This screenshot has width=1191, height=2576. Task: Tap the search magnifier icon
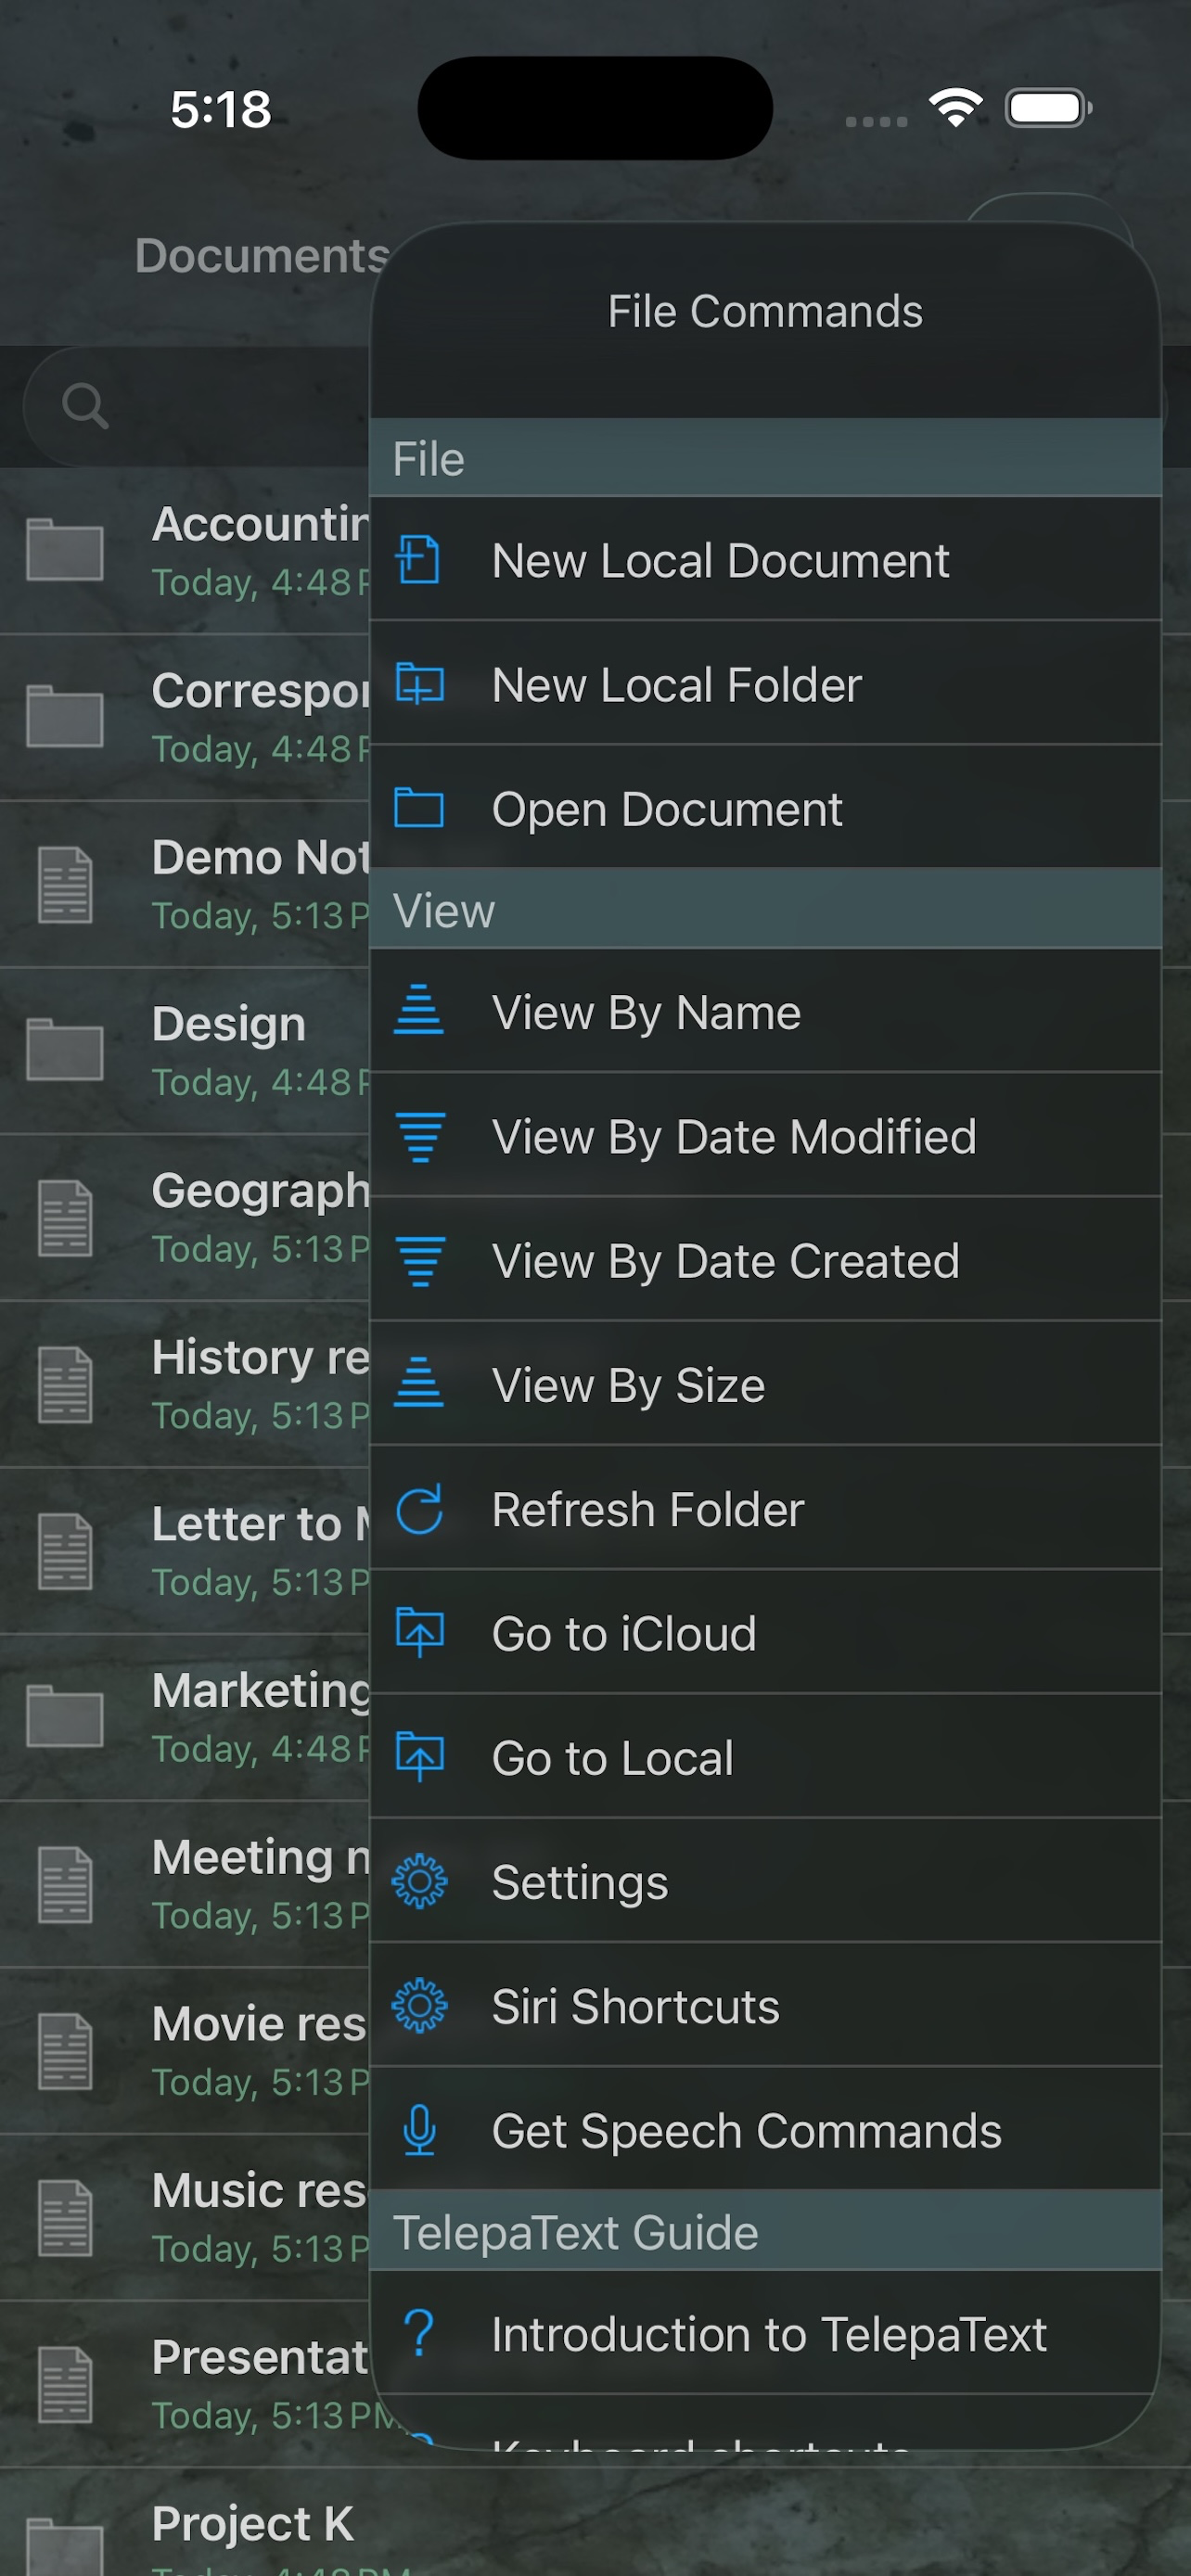[85, 406]
